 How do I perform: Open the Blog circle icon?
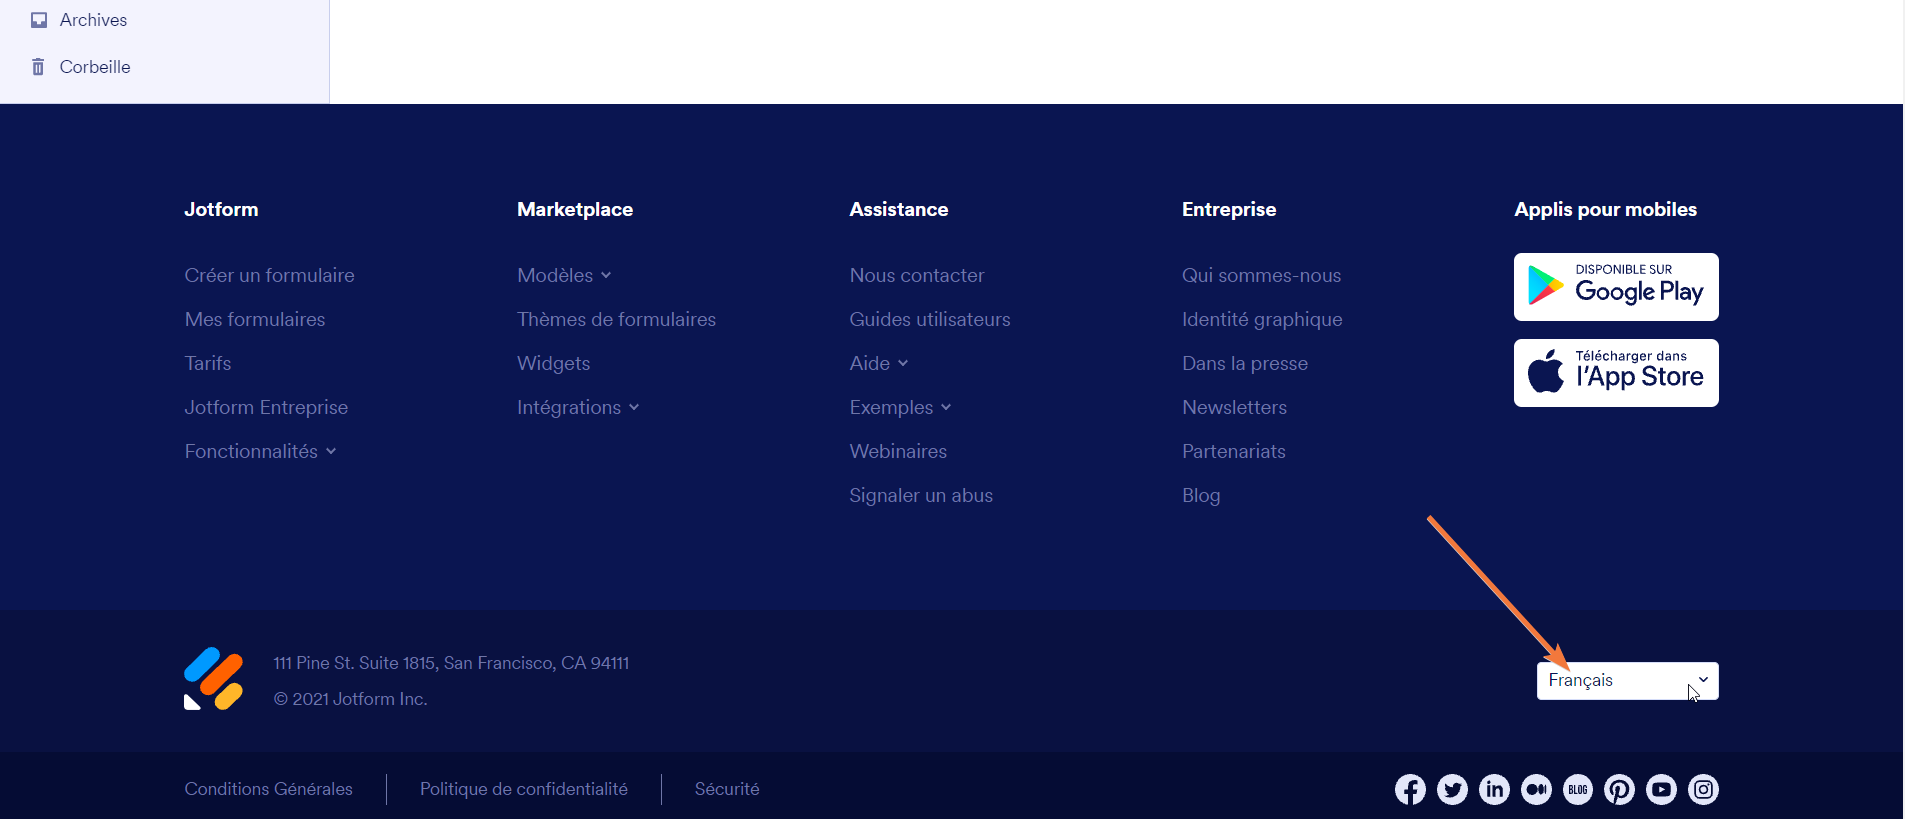coord(1578,790)
